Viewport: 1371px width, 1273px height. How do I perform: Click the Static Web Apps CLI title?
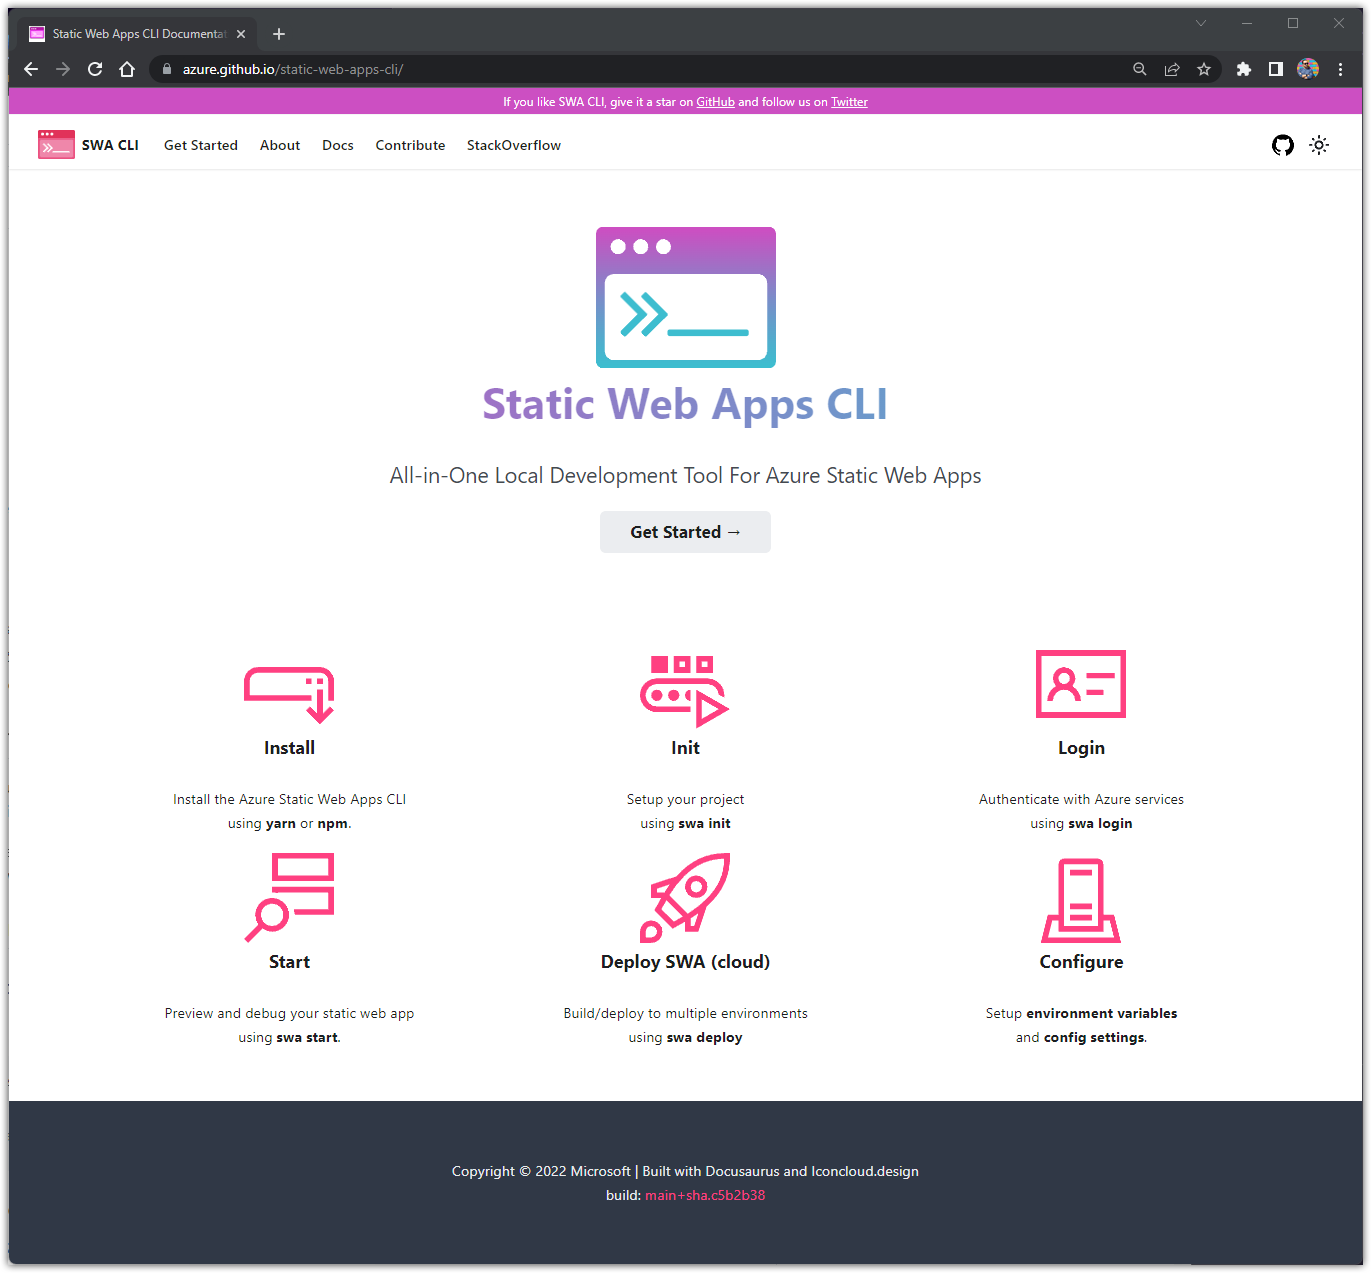tap(685, 404)
